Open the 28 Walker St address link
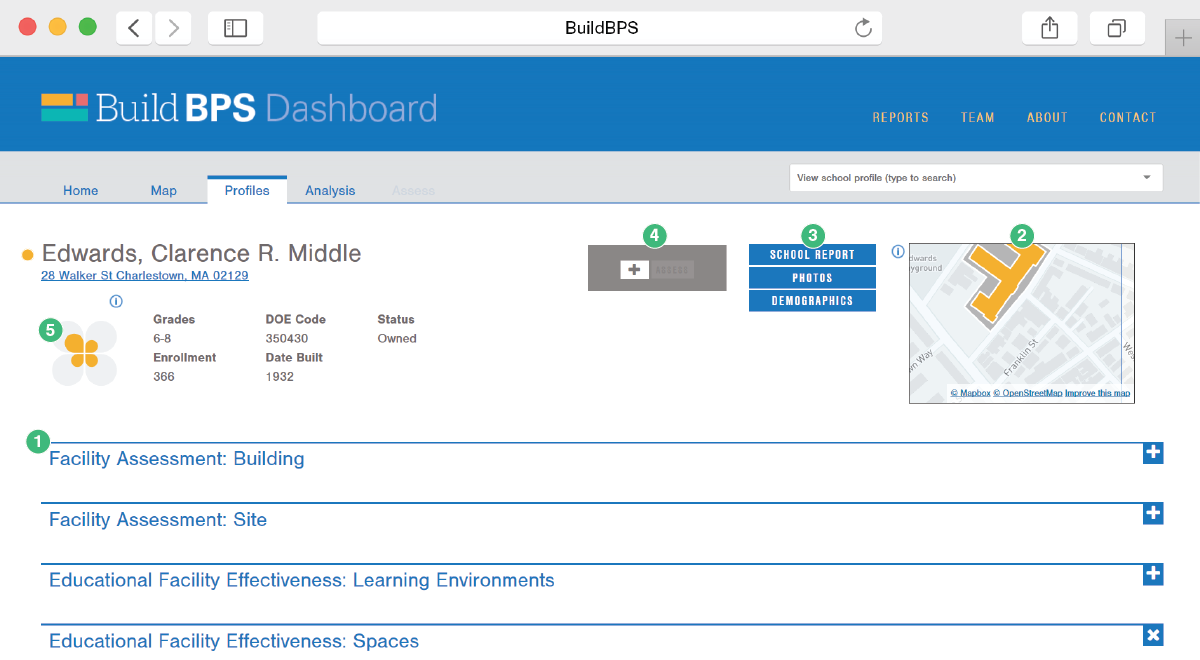Screen dimensions: 1200x660 144,275
